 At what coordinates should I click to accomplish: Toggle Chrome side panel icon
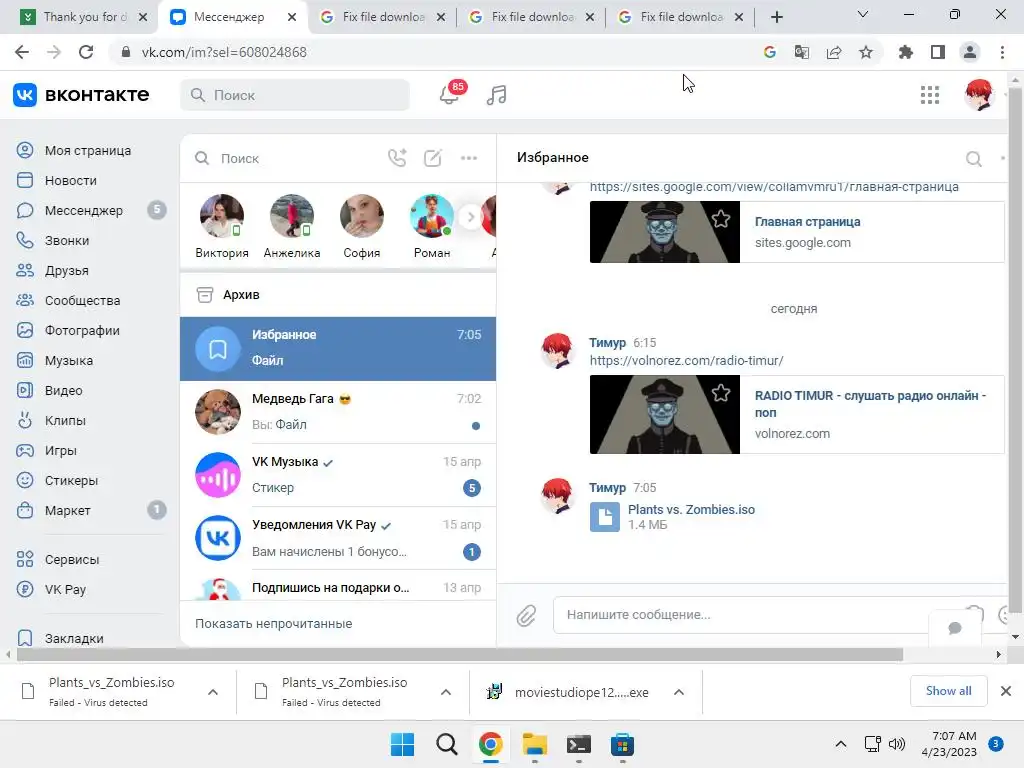[x=938, y=52]
